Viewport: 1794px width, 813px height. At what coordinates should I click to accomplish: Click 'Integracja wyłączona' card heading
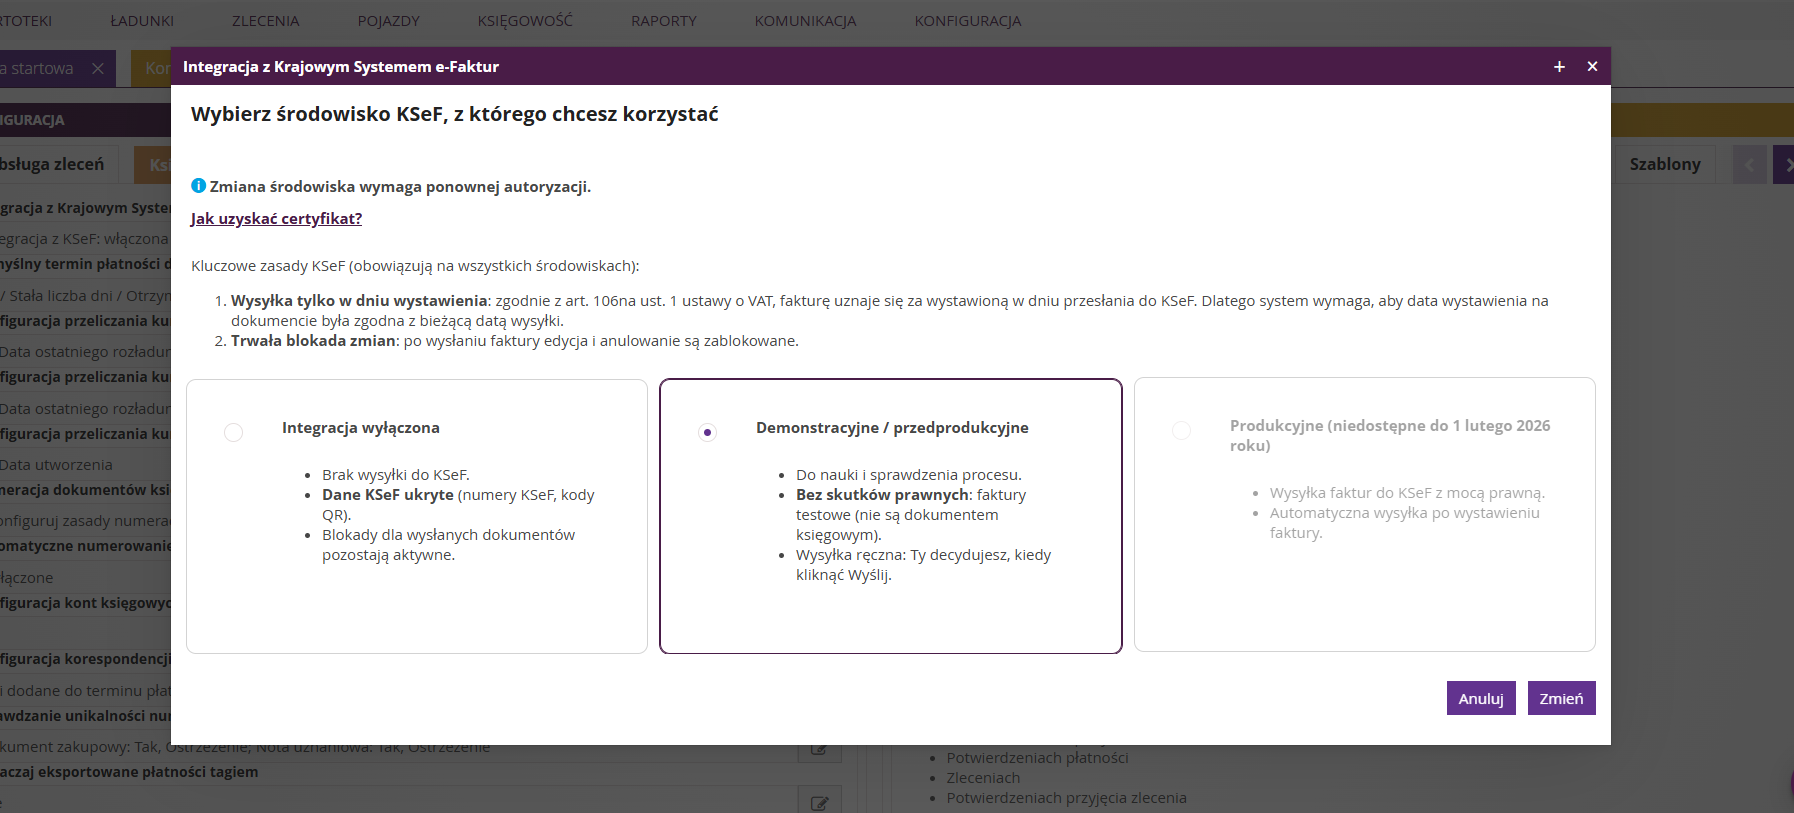pyautogui.click(x=361, y=428)
